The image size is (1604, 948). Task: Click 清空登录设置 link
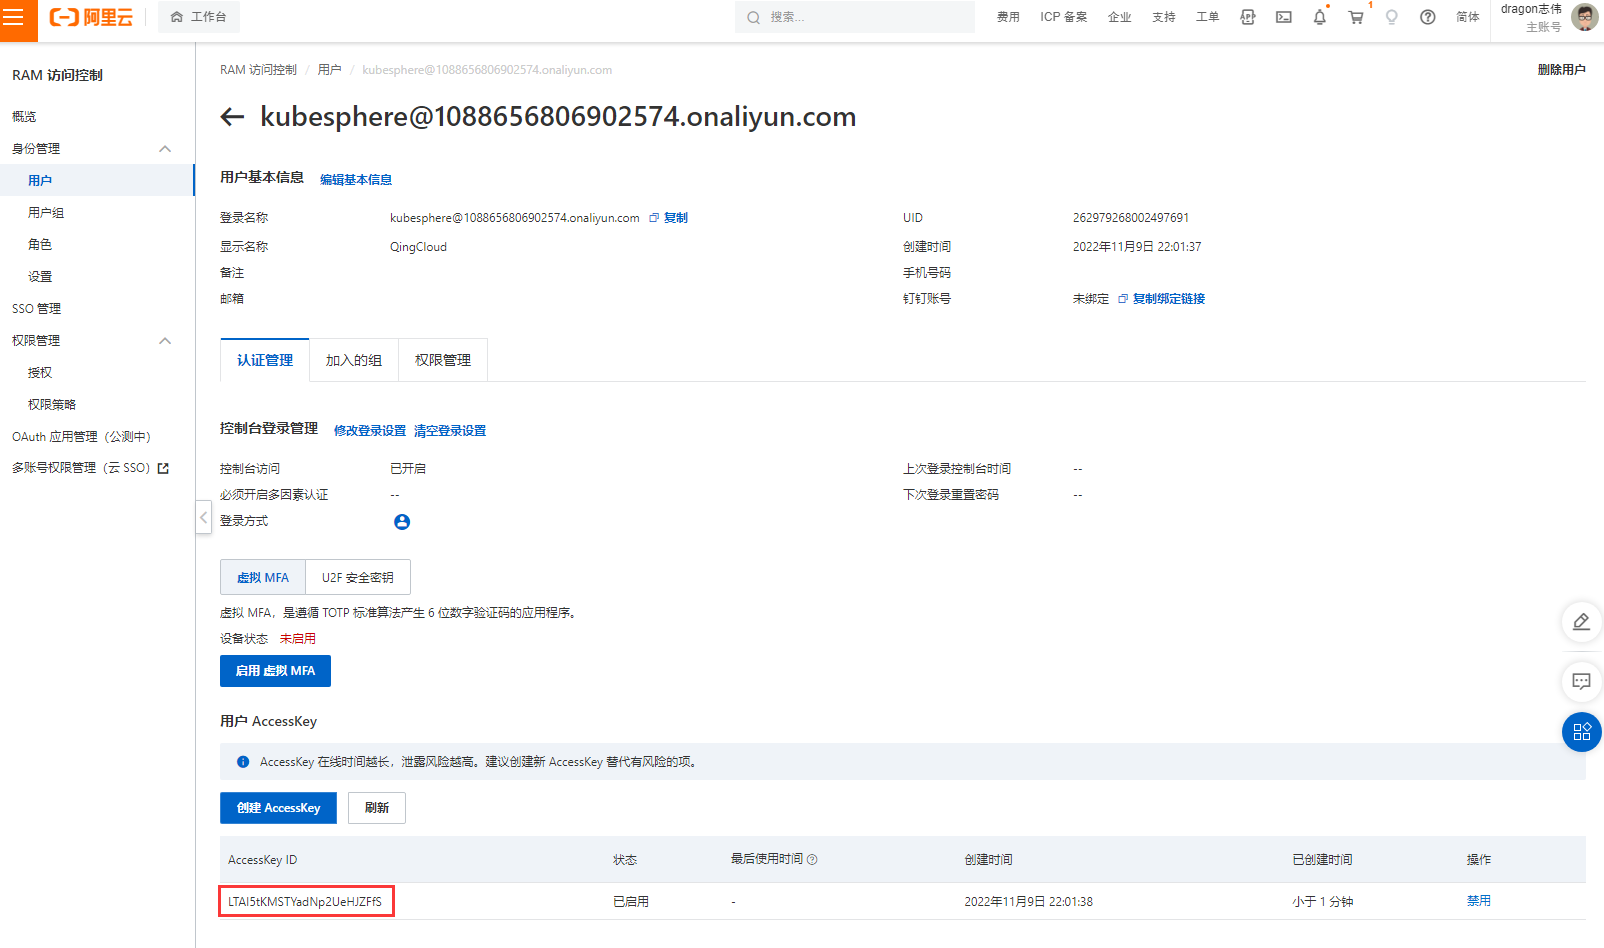point(450,431)
